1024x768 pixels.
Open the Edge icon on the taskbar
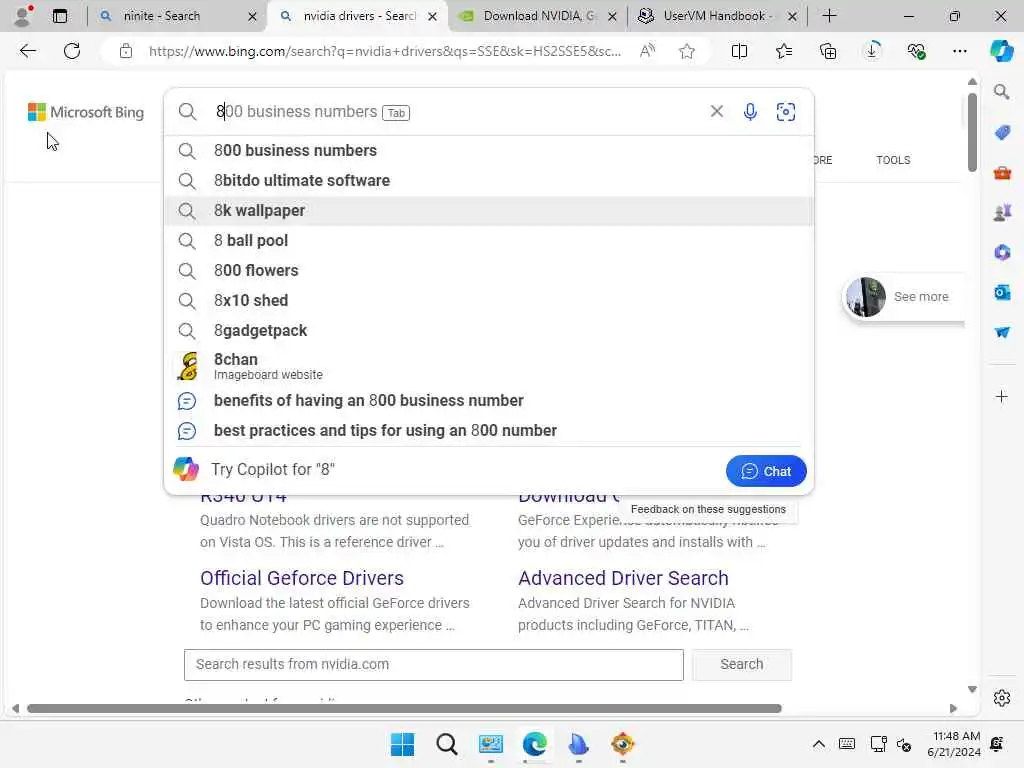(x=534, y=744)
